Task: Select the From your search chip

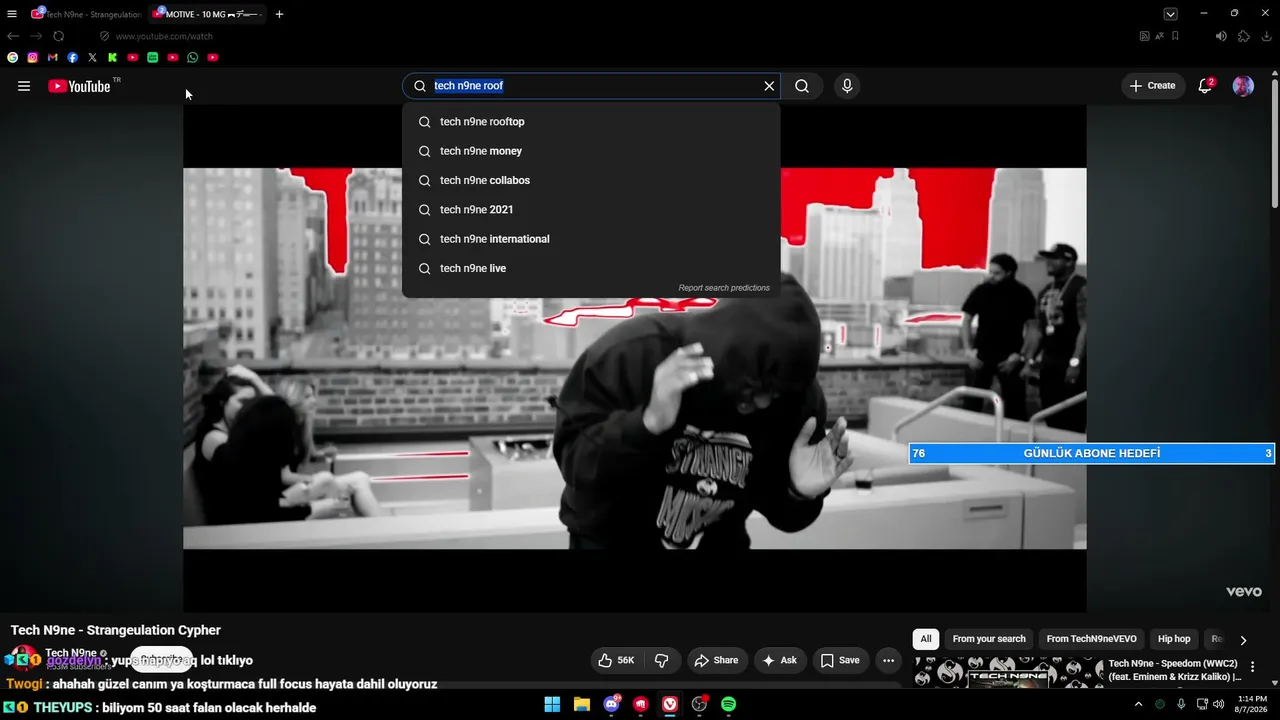Action: tap(989, 639)
